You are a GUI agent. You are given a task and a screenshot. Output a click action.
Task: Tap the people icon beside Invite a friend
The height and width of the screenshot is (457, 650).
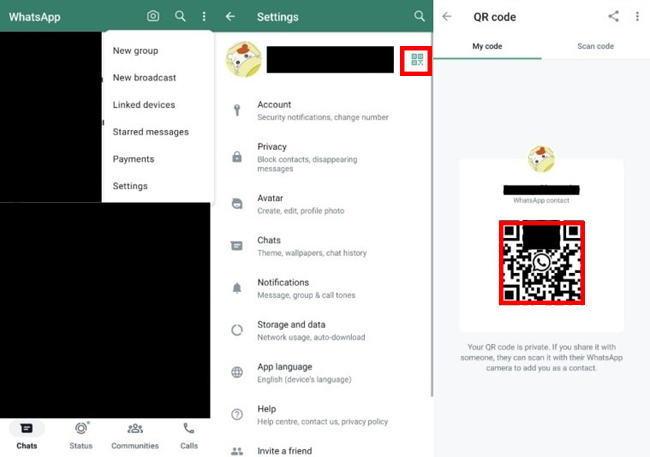coord(237,451)
